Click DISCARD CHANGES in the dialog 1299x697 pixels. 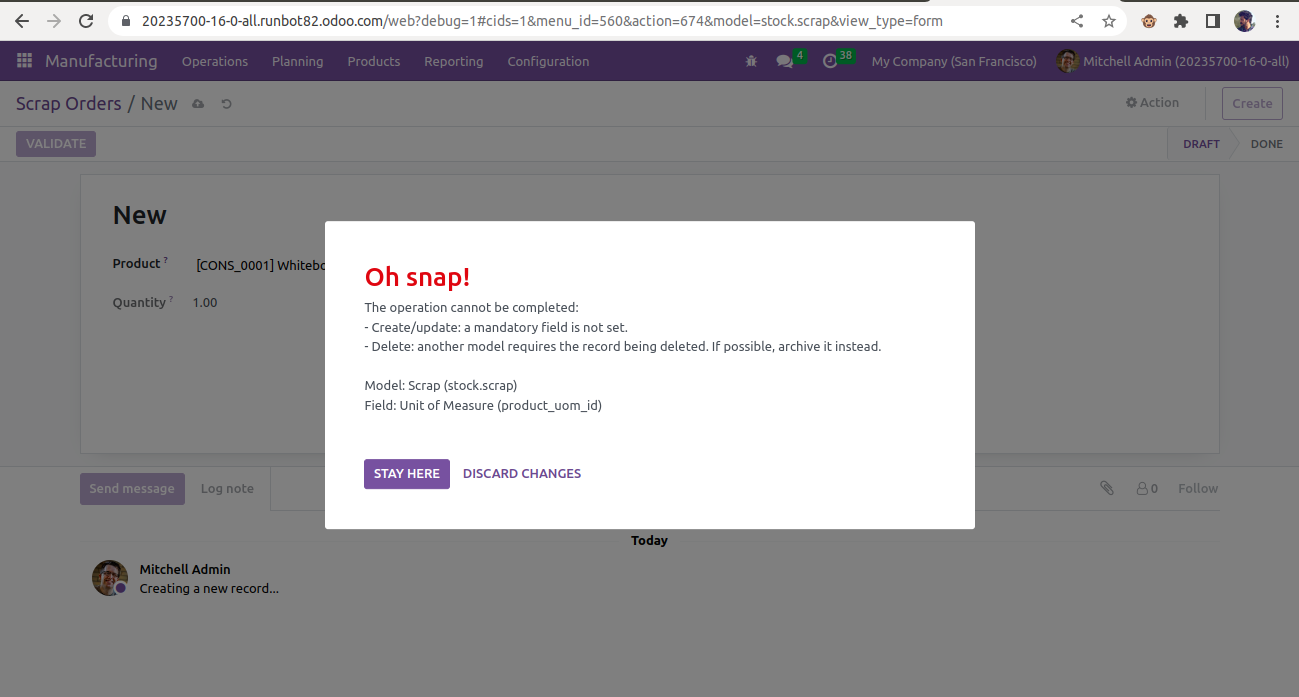pyautogui.click(x=522, y=474)
